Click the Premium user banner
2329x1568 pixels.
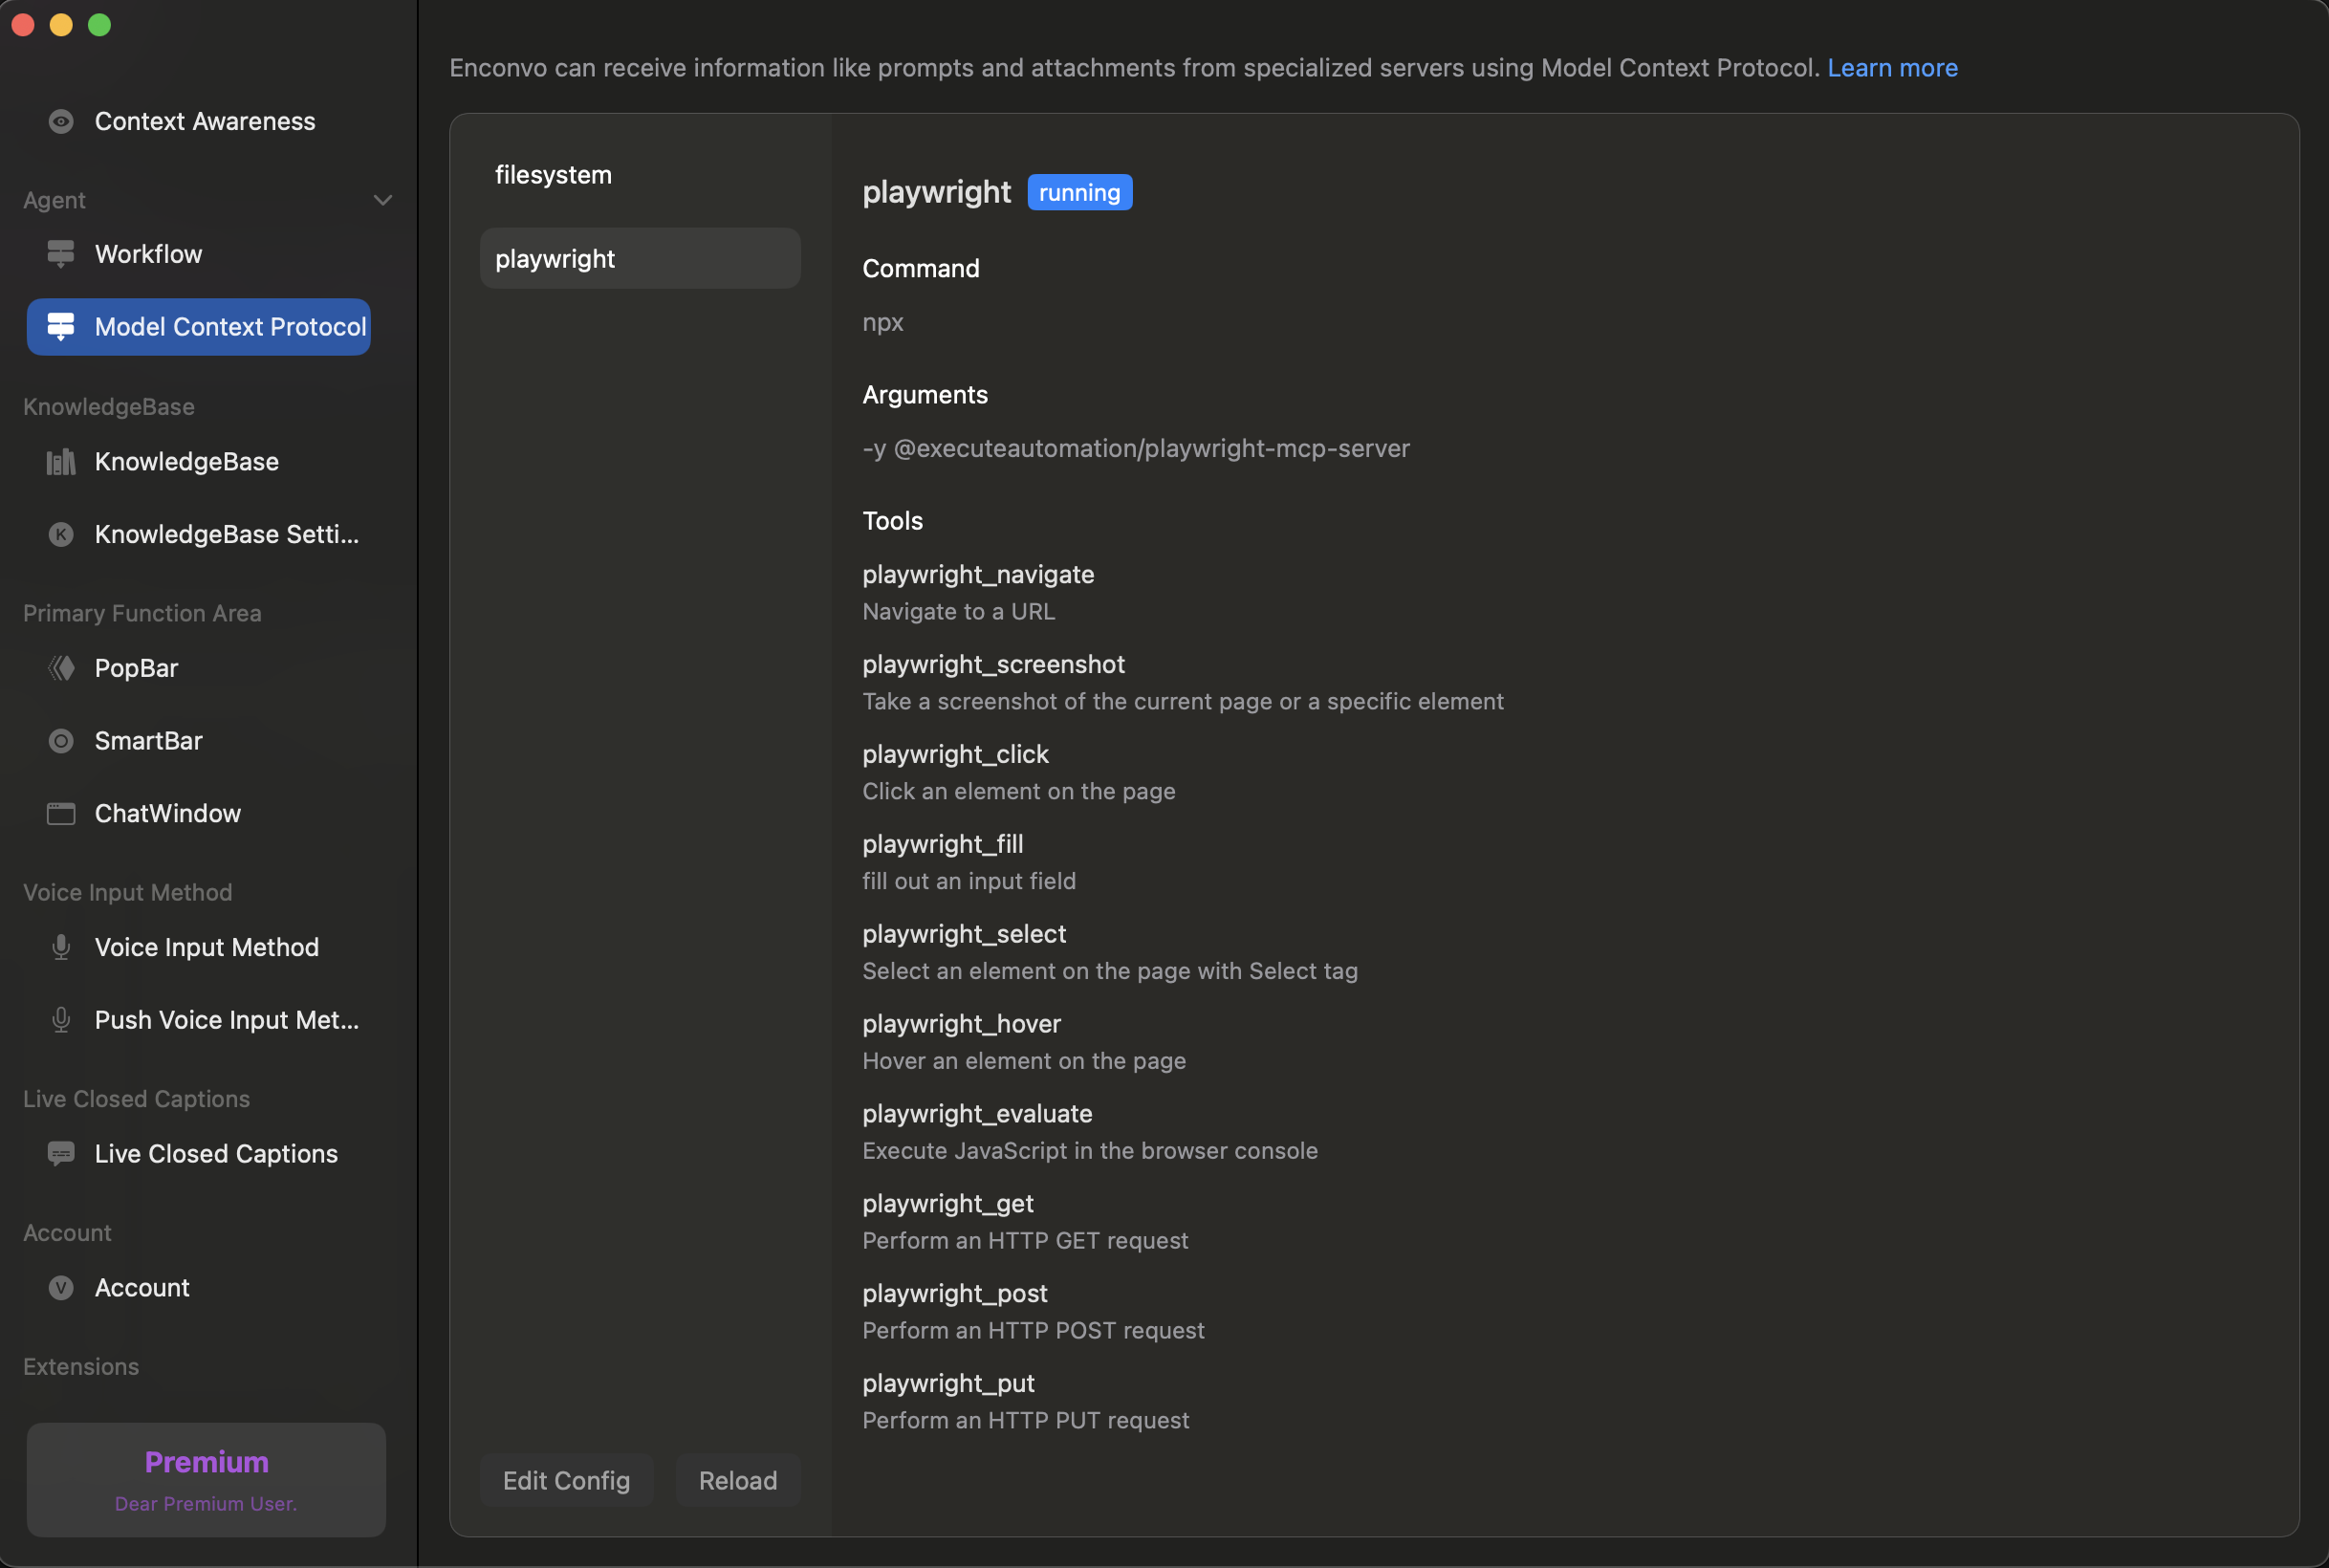(206, 1479)
